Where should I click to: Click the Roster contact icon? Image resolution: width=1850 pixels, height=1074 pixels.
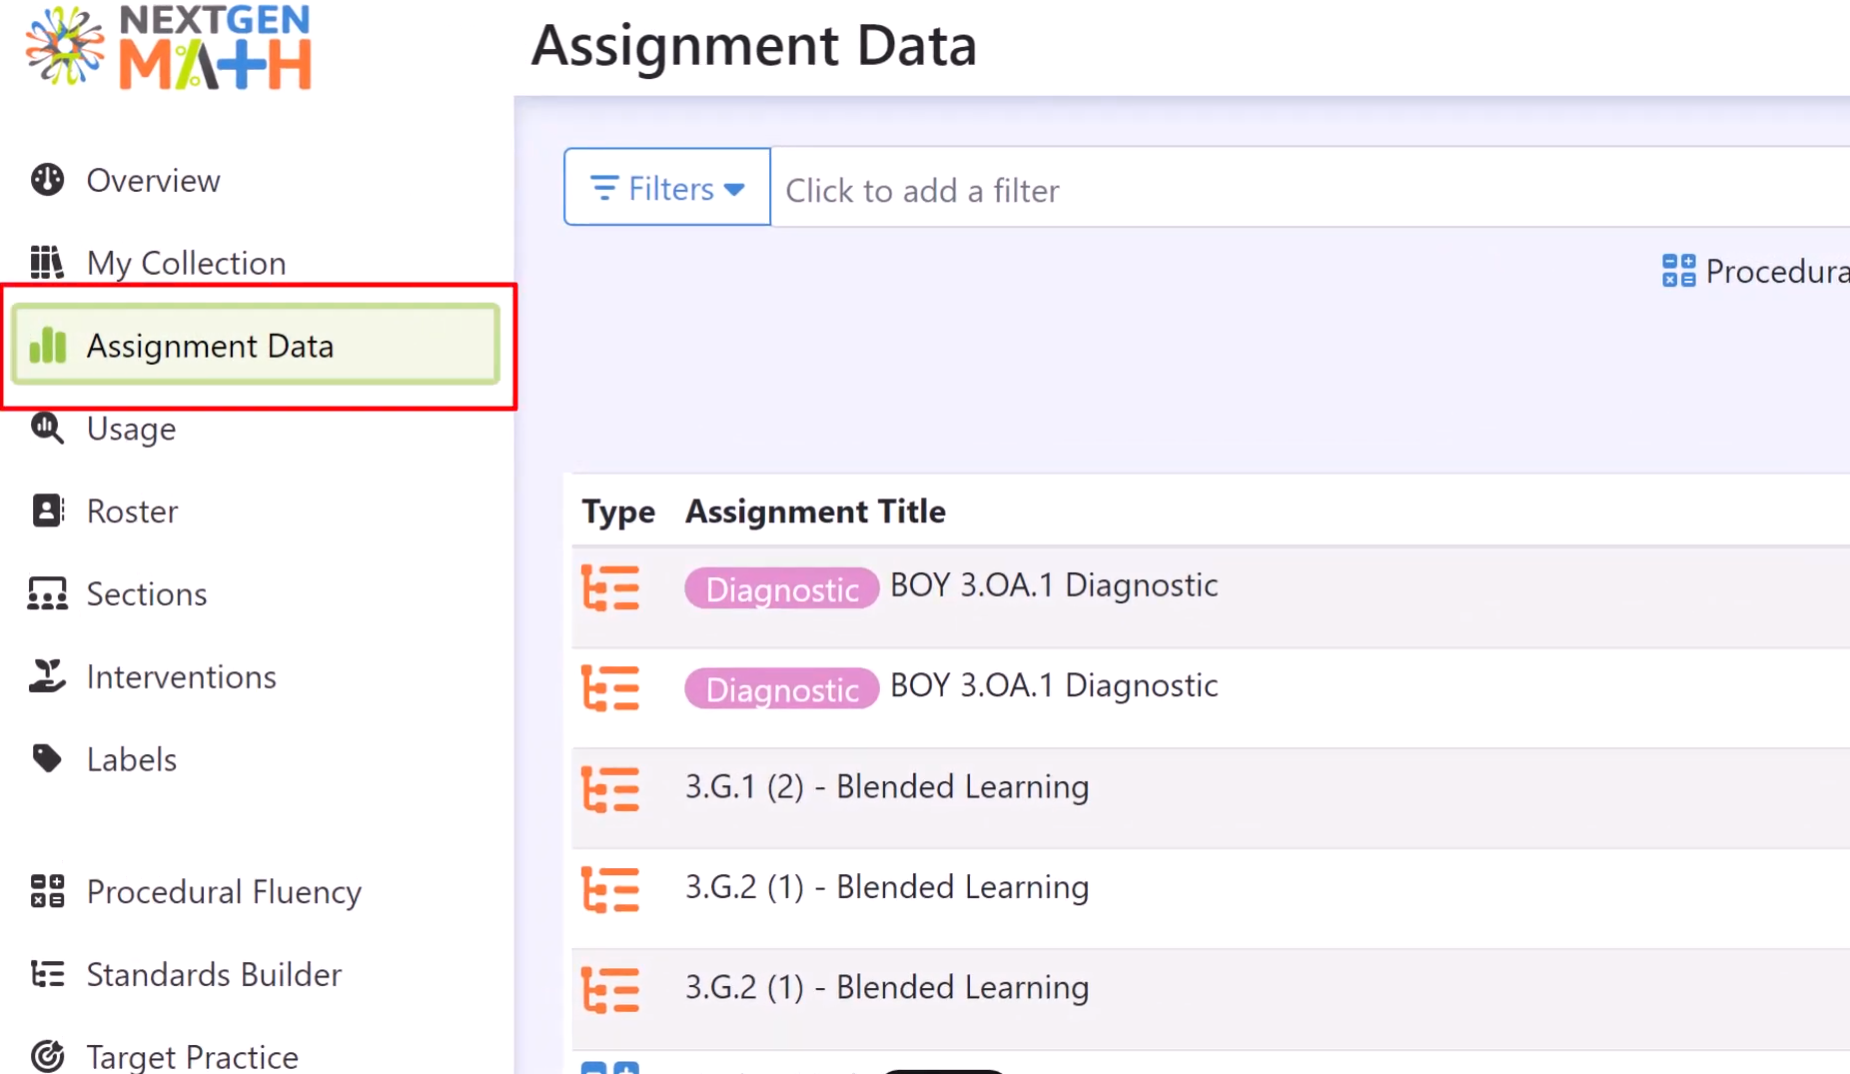coord(47,511)
